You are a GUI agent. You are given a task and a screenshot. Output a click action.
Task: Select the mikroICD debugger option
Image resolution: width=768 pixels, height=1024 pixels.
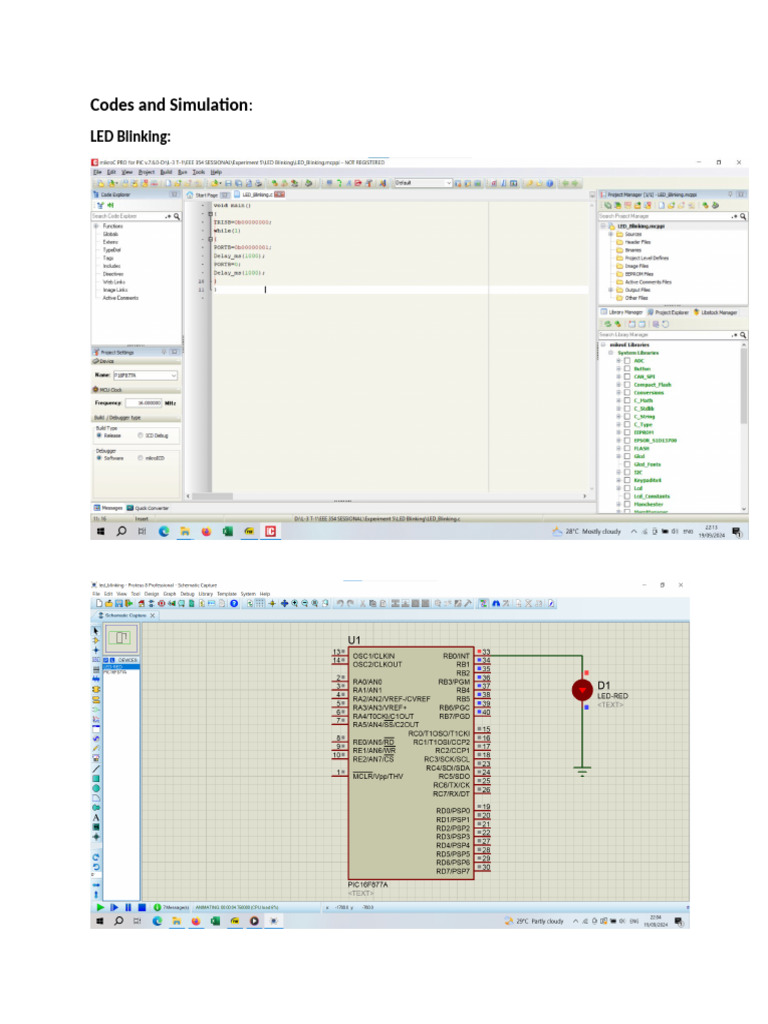click(x=141, y=457)
